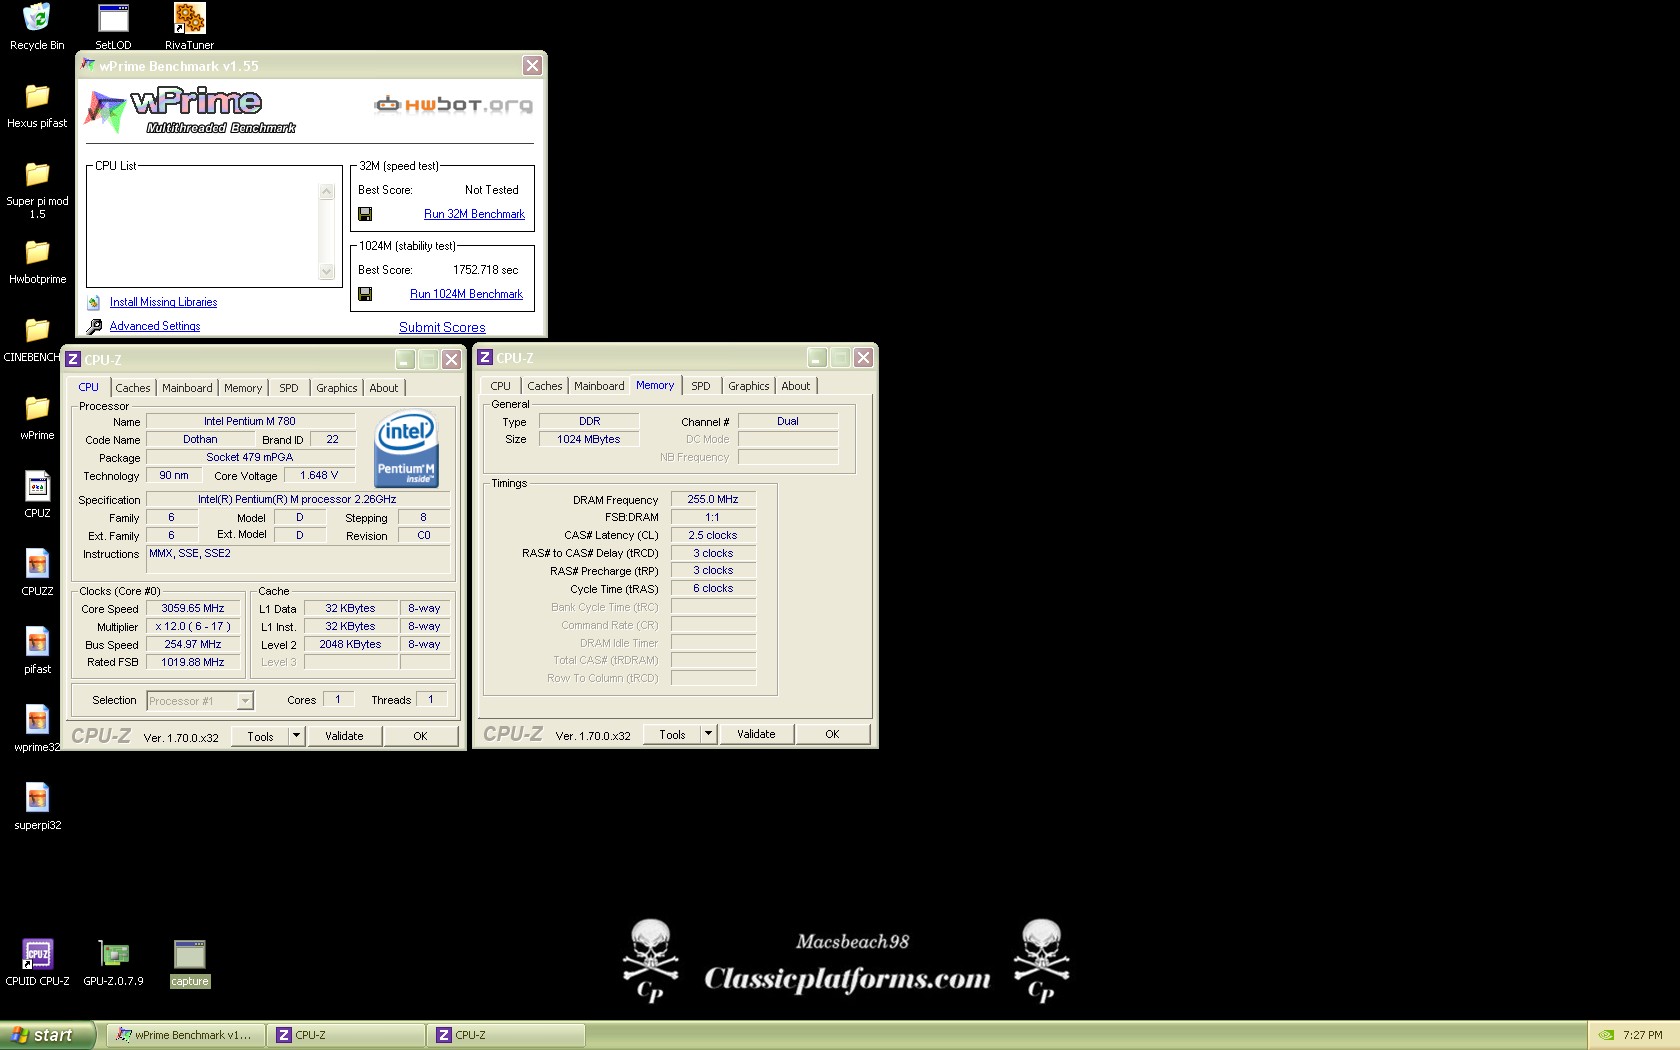Click scroll-up arrow in CPU List
The height and width of the screenshot is (1050, 1680).
[x=326, y=191]
